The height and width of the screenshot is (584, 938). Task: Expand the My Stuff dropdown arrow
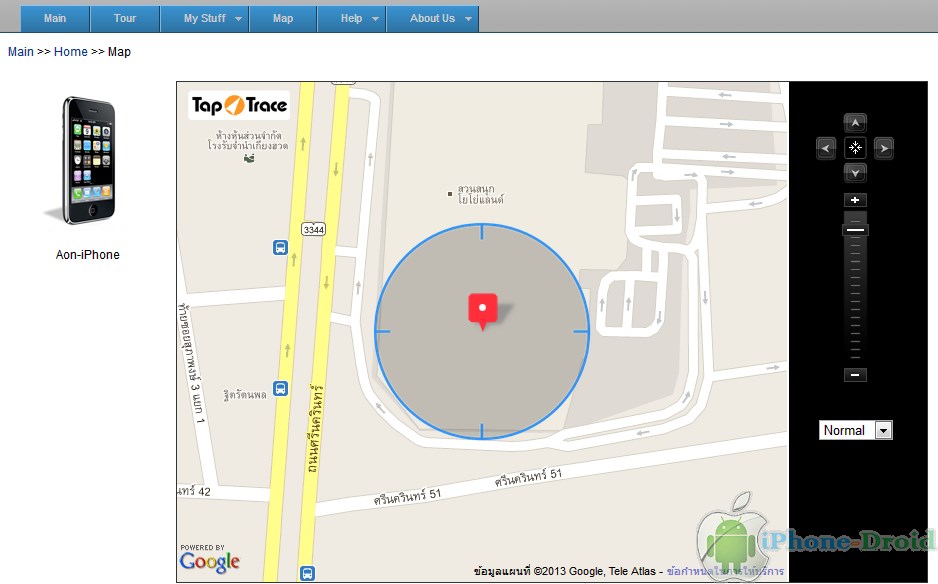[x=238, y=19]
